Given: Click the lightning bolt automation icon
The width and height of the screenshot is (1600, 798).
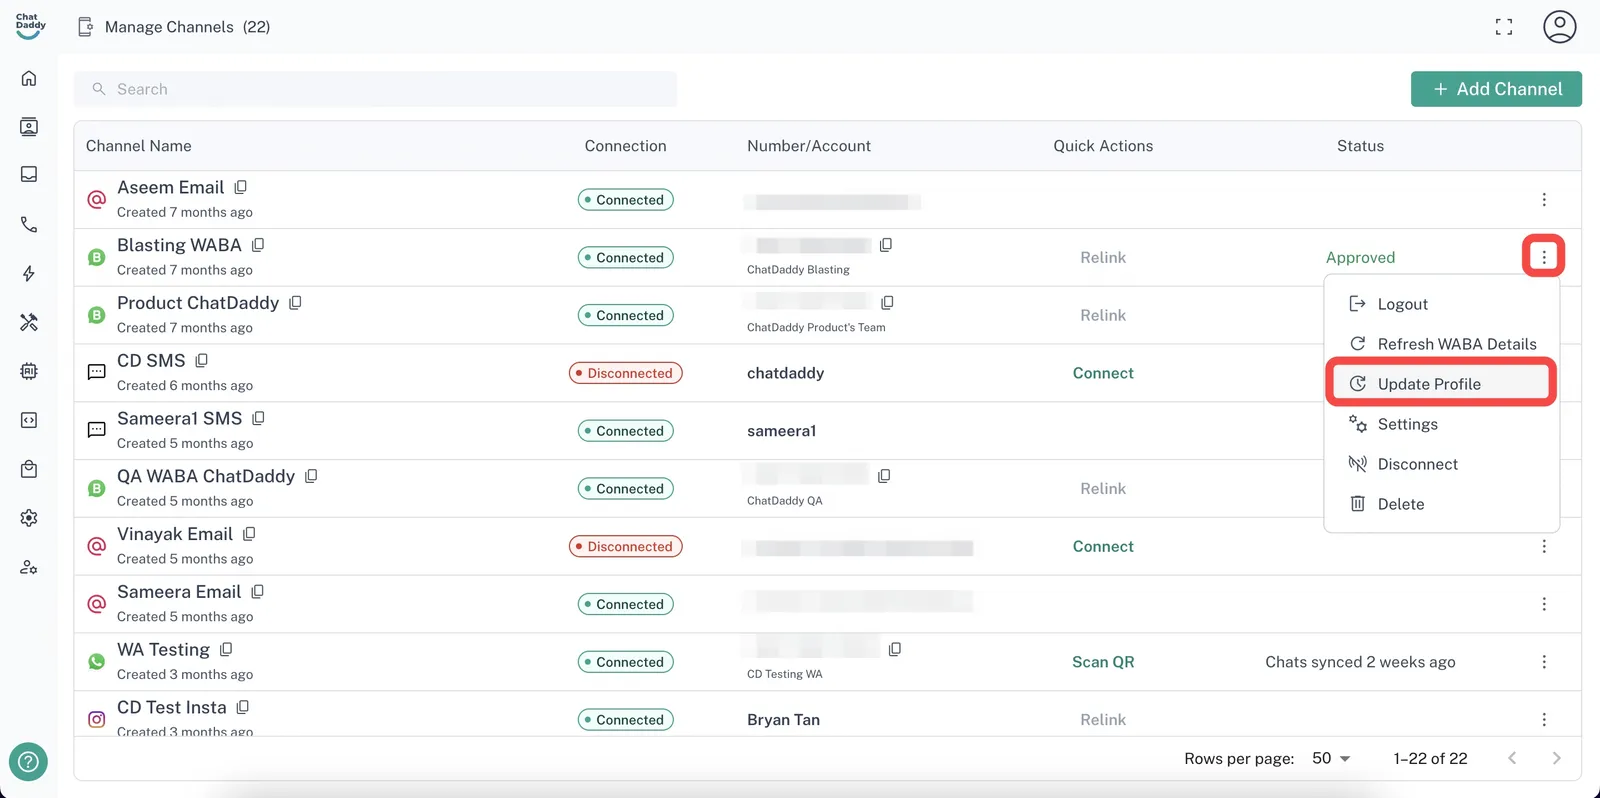Looking at the screenshot, I should 29,273.
